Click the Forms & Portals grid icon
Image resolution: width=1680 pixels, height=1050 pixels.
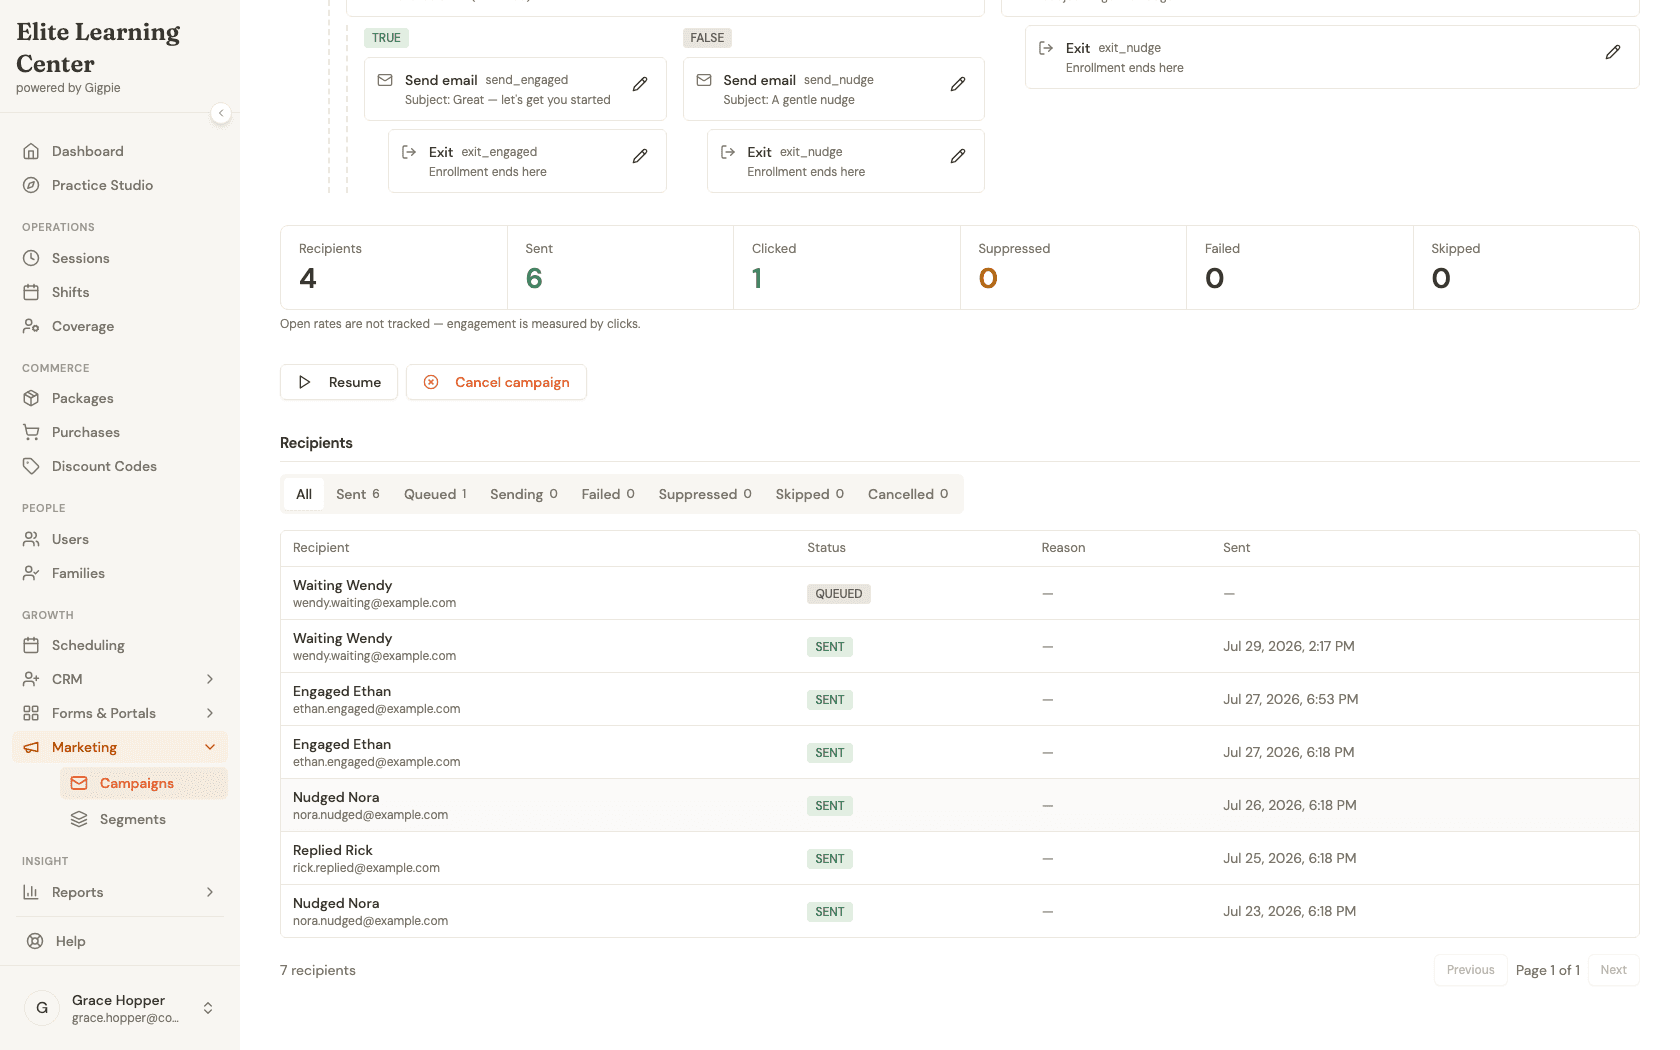pyautogui.click(x=31, y=713)
